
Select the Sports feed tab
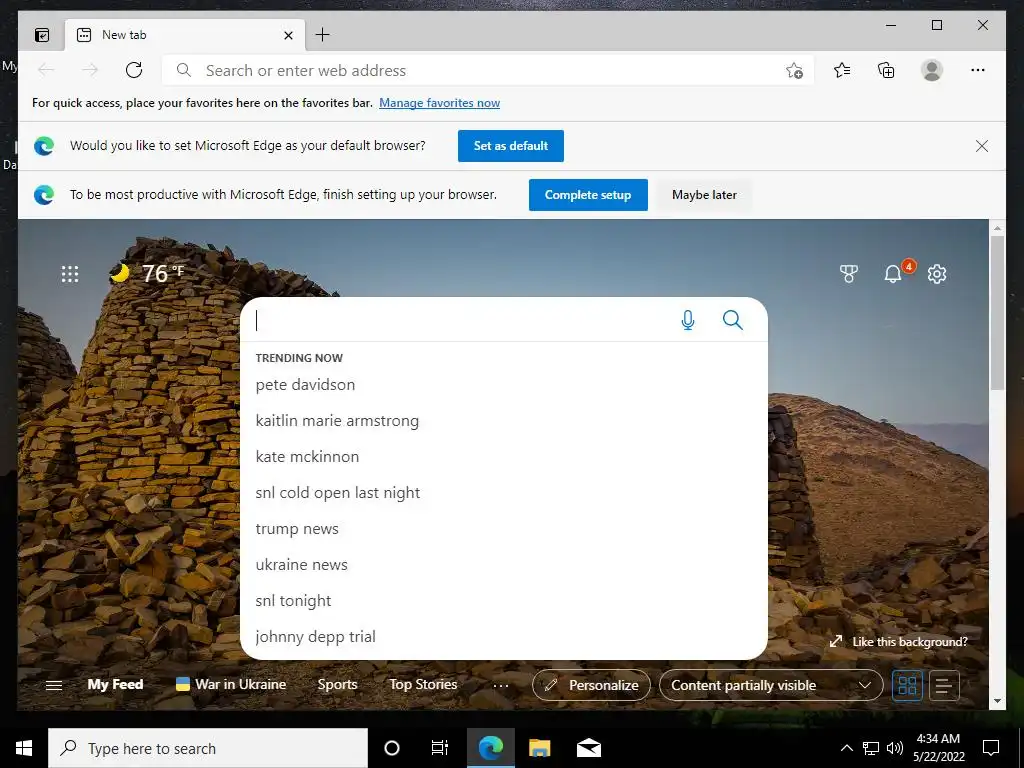(x=337, y=684)
